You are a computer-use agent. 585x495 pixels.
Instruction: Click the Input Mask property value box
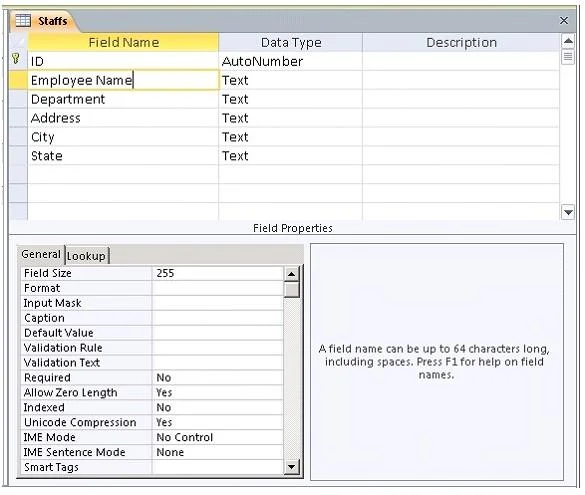pos(218,303)
